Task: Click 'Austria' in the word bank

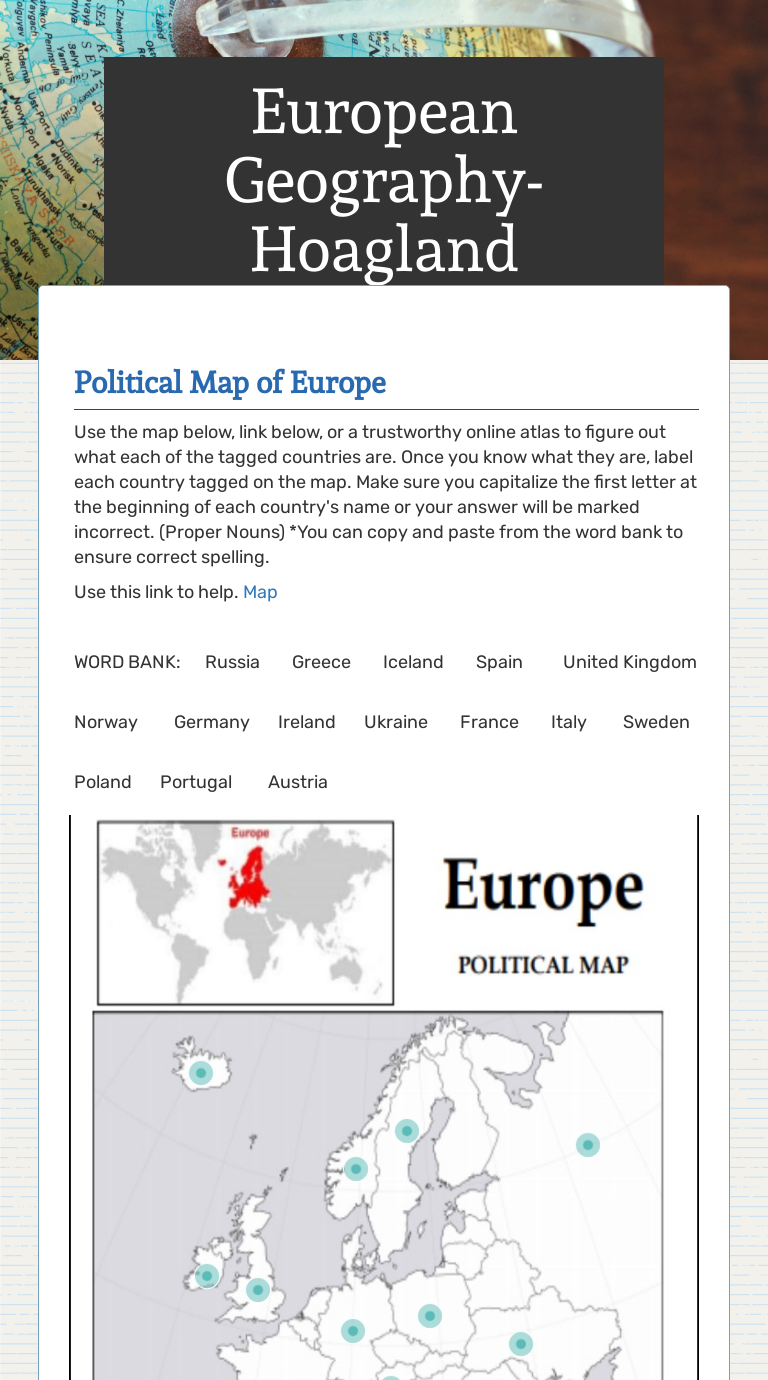Action: point(297,782)
